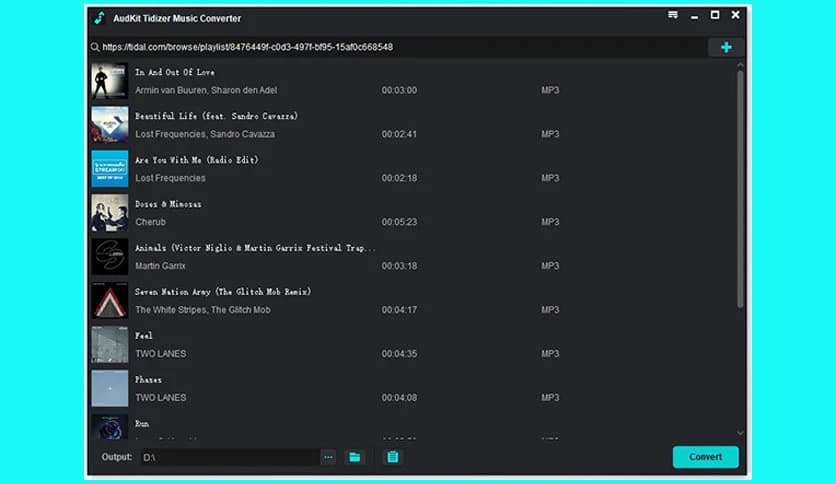The image size is (836, 484).
Task: Click the scrollbar down arrow
Action: point(740,433)
